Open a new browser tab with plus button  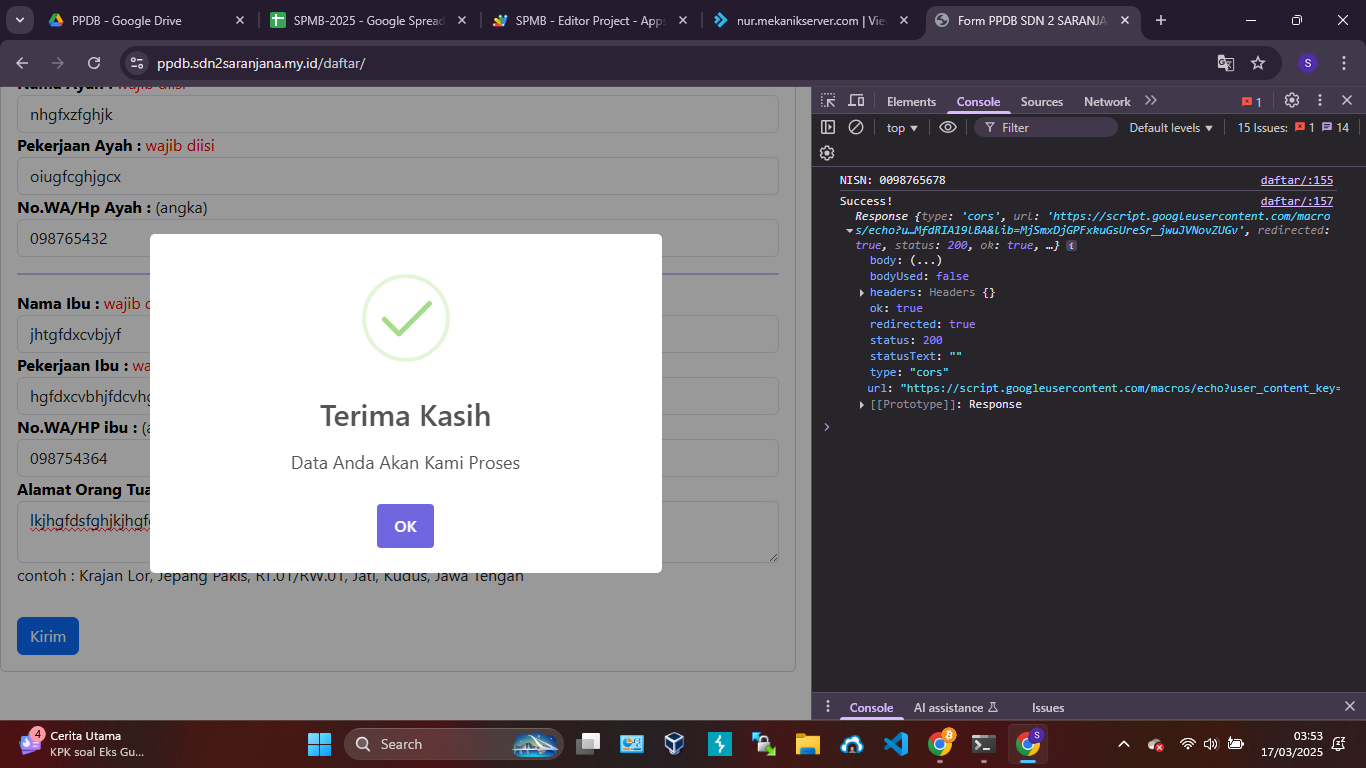(1160, 20)
